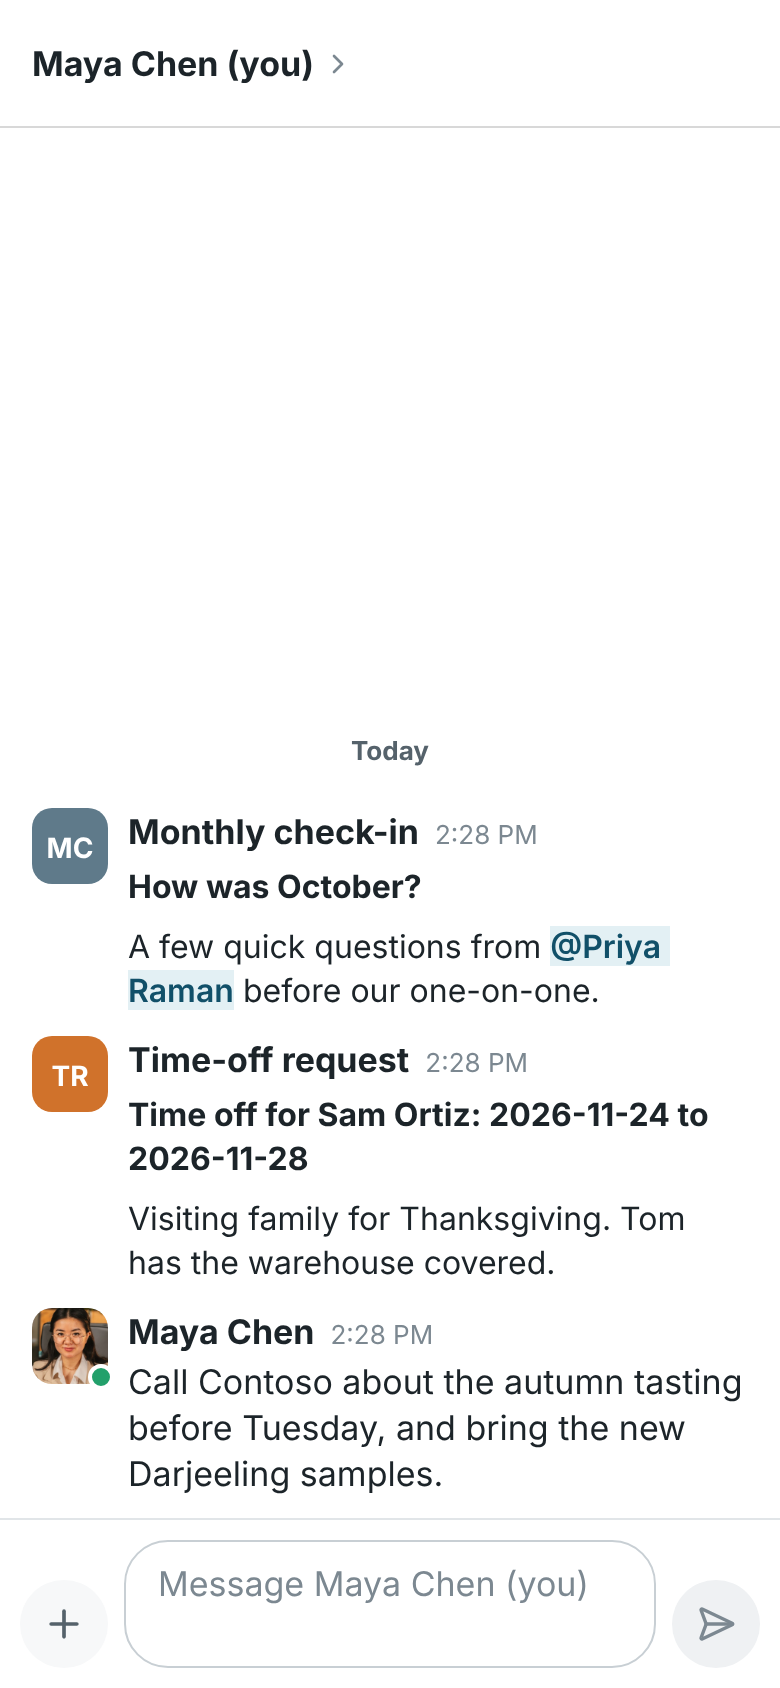Viewport: 780px width, 1688px height.
Task: Click Maya Chen's message 2:28 PM timestamp
Action: point(382,1335)
